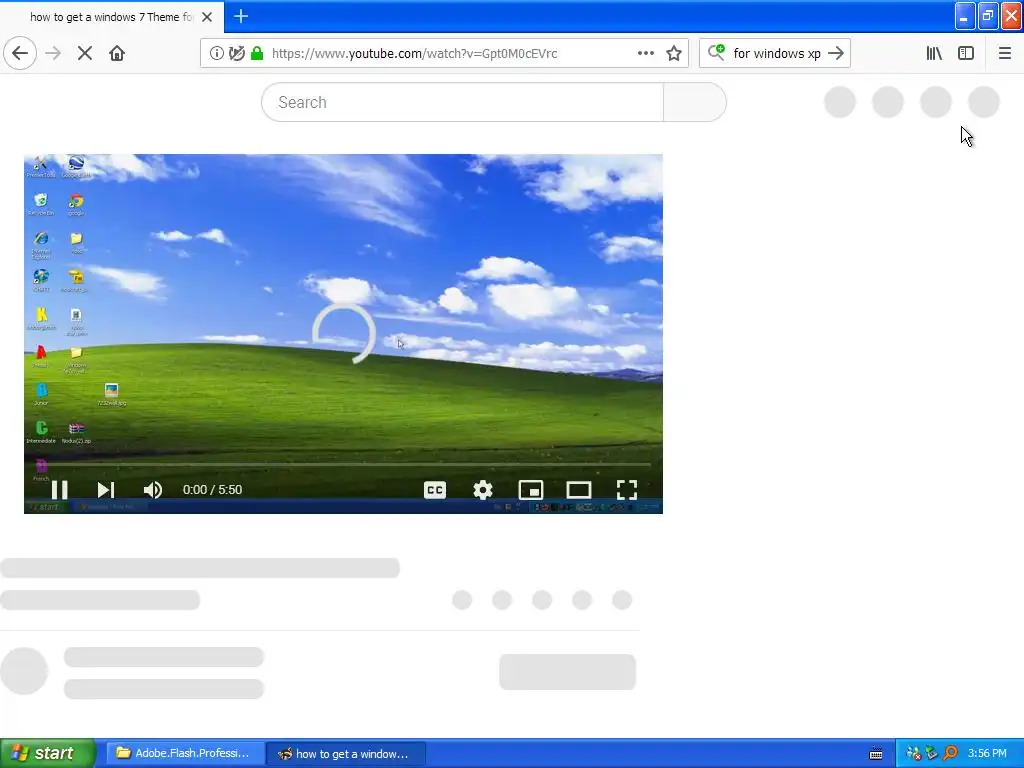The height and width of the screenshot is (768, 1024).
Task: Pause the video
Action: [59, 490]
